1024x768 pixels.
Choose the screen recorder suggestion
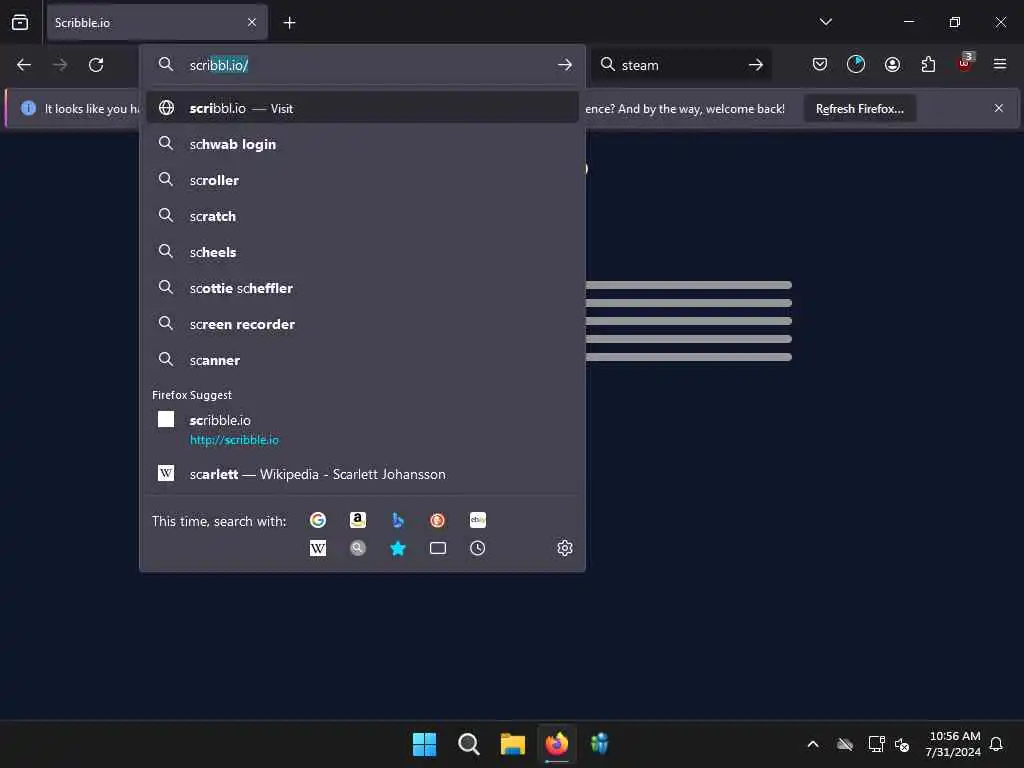(362, 324)
